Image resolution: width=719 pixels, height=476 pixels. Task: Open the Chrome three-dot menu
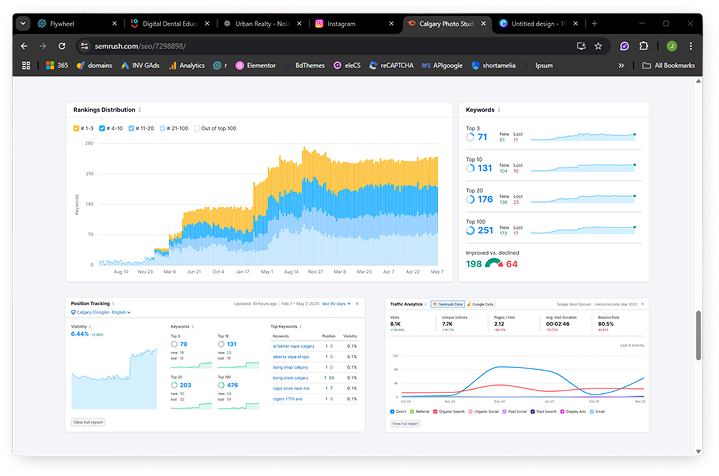coord(691,46)
